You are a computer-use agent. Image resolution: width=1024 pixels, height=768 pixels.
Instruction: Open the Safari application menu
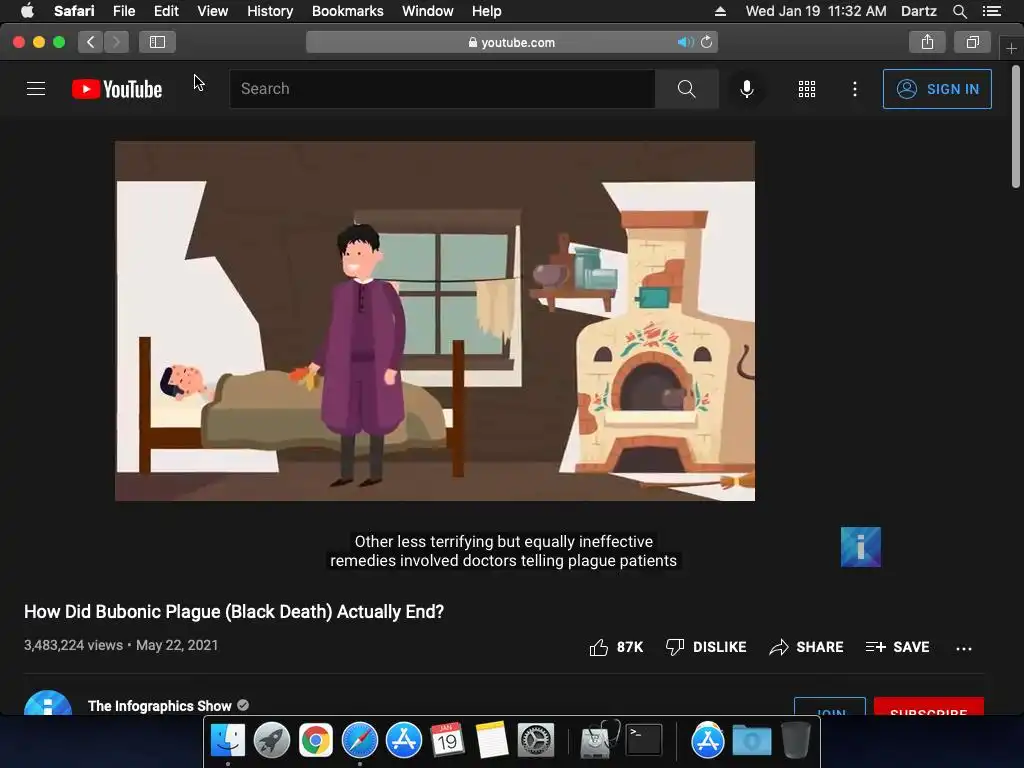pyautogui.click(x=74, y=11)
